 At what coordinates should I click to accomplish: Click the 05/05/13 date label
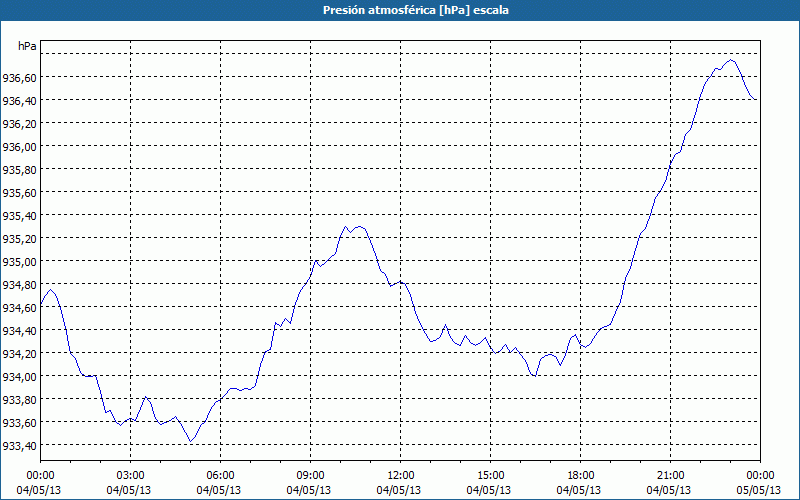point(759,490)
